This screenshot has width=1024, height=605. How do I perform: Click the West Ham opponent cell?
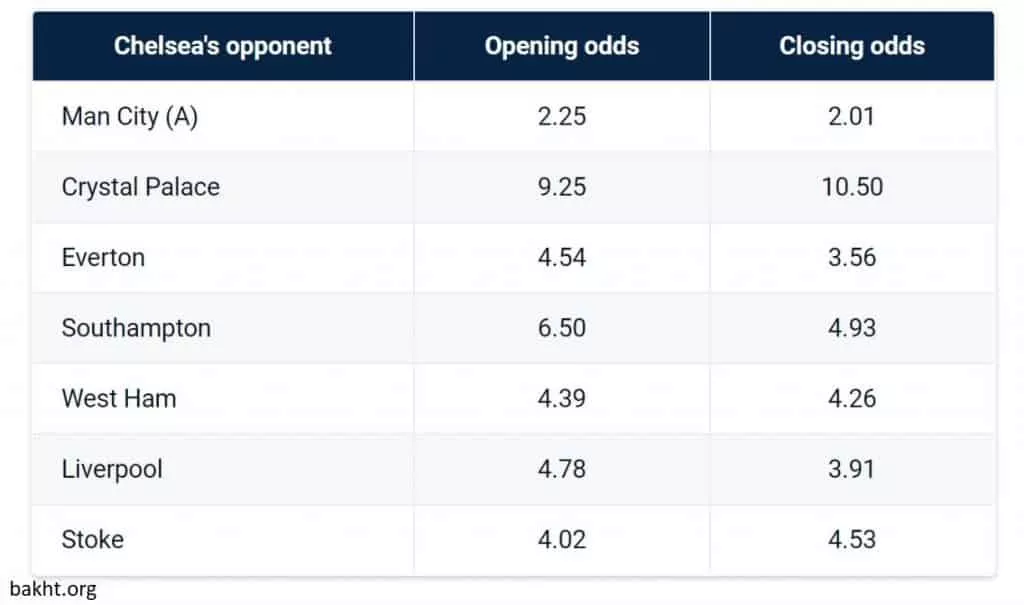(119, 398)
